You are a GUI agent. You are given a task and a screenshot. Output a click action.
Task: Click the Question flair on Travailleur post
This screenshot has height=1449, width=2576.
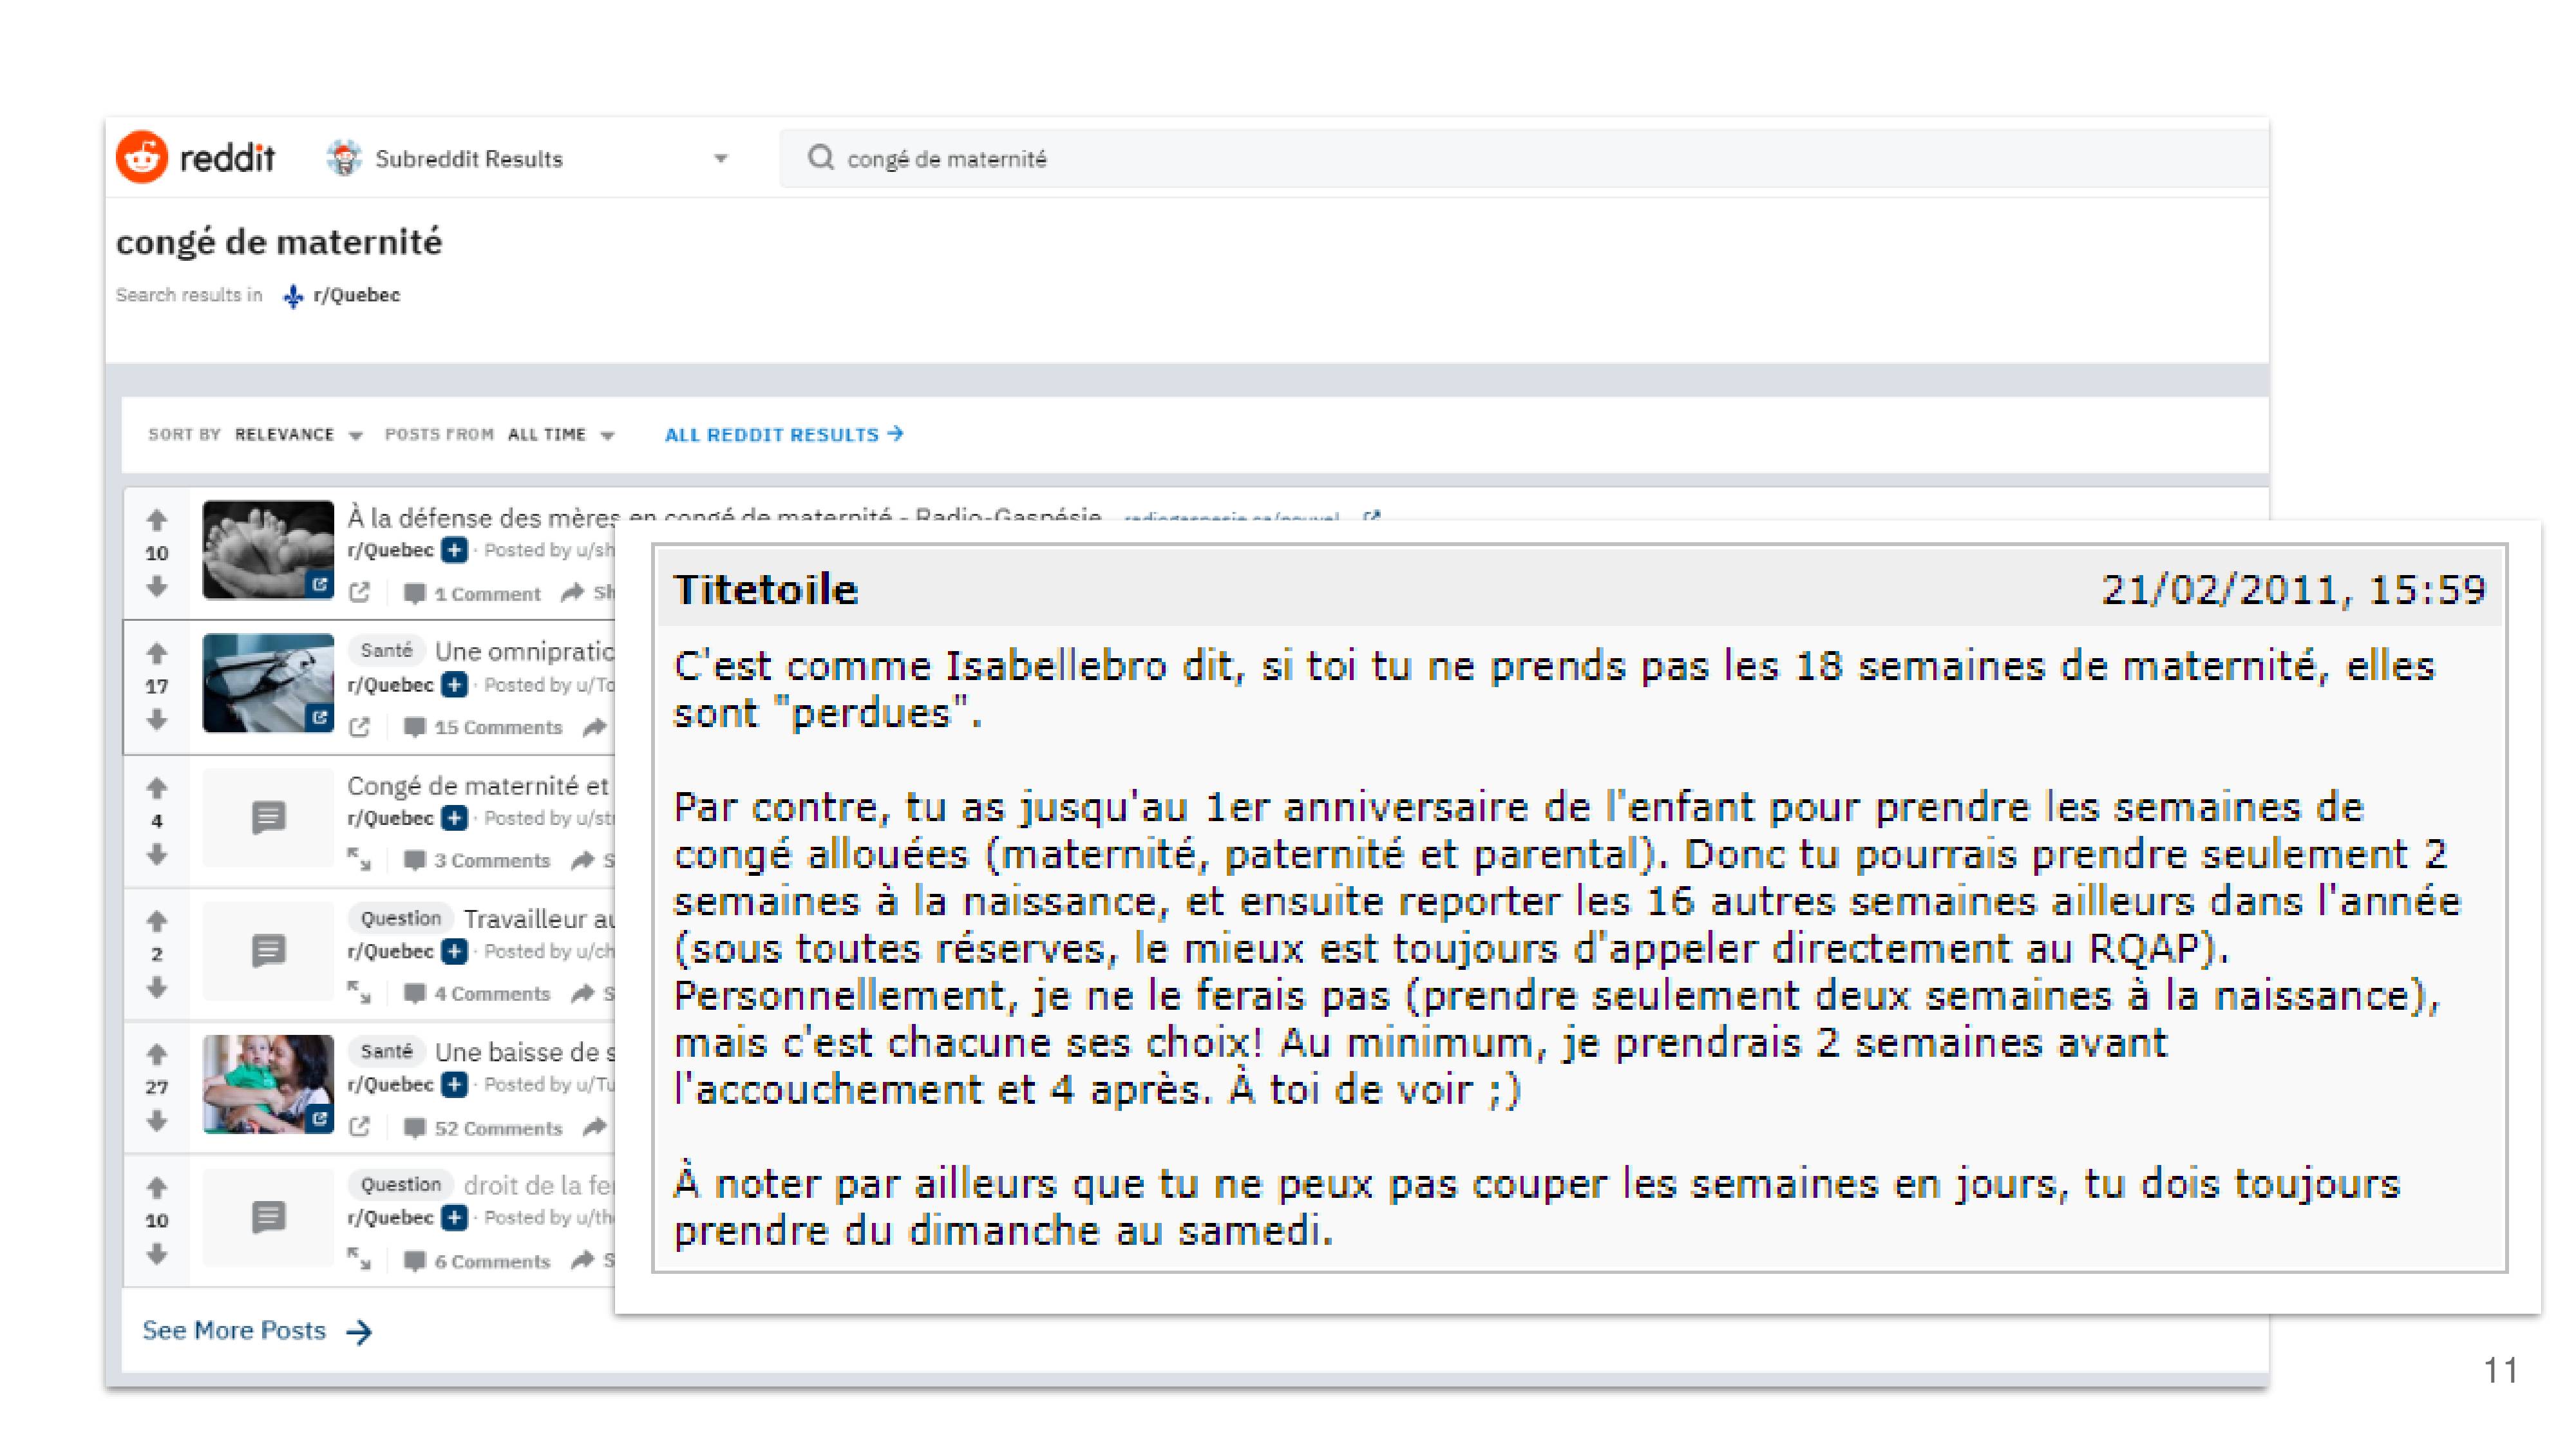click(x=401, y=918)
